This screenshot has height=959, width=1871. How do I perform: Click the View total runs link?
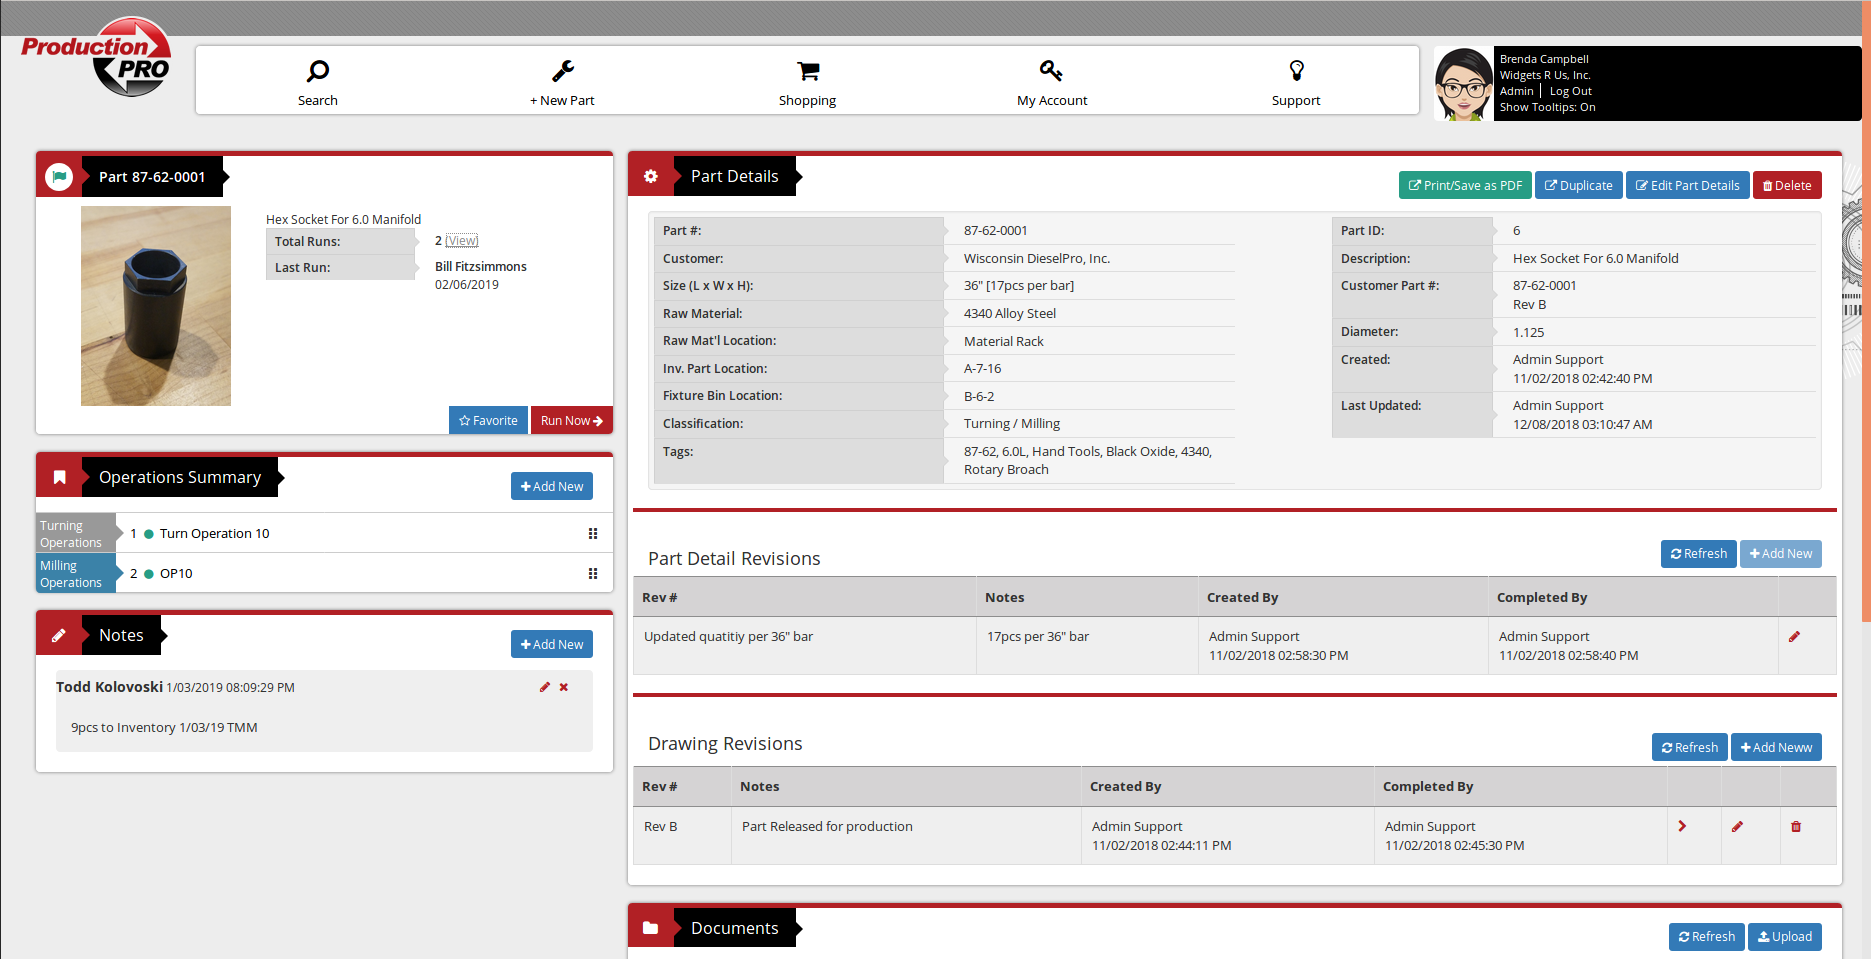(462, 241)
